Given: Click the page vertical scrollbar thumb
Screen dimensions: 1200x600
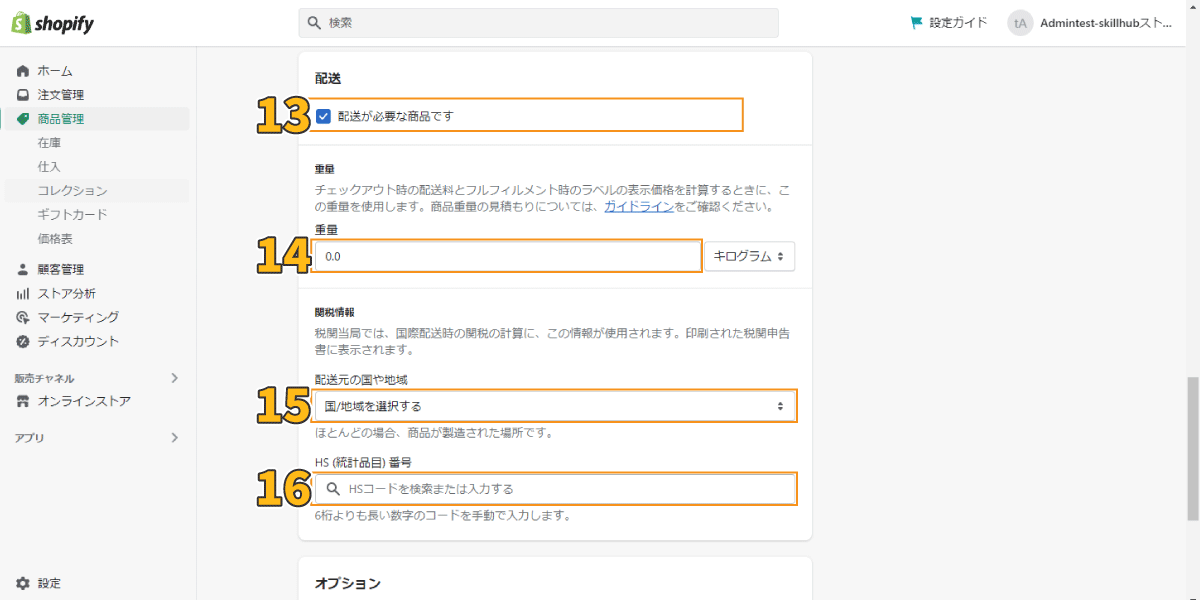Looking at the screenshot, I should tap(1192, 448).
